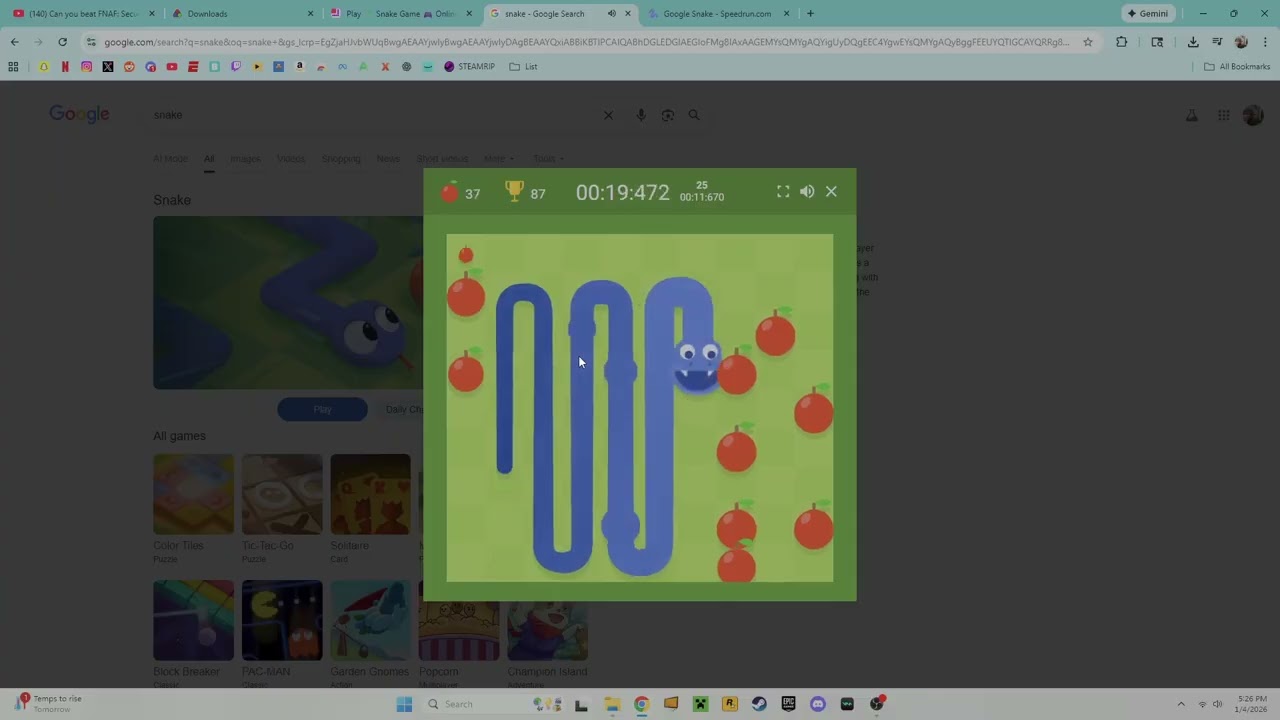This screenshot has width=1280, height=720.
Task: Clear the search box with X
Action: pos(608,115)
